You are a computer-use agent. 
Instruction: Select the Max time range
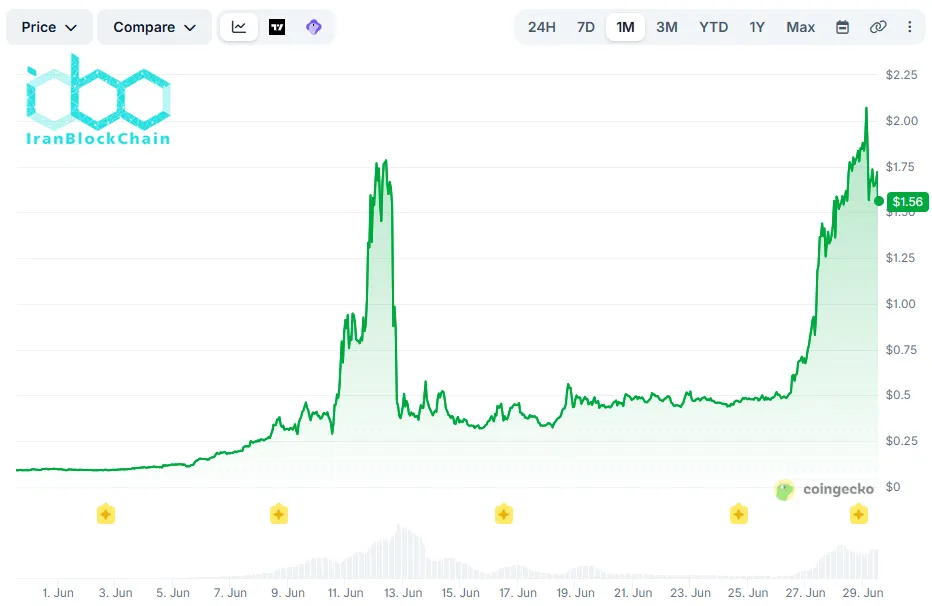[x=800, y=27]
